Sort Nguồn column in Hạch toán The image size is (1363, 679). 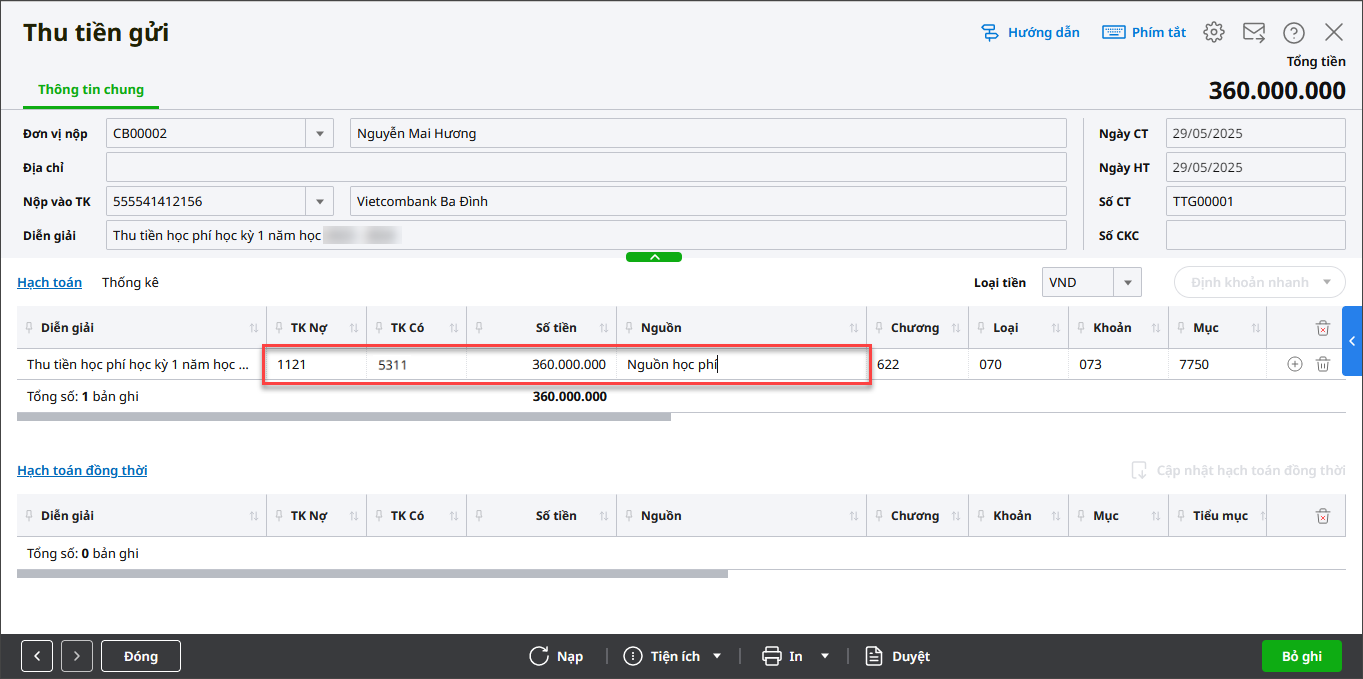(x=854, y=328)
